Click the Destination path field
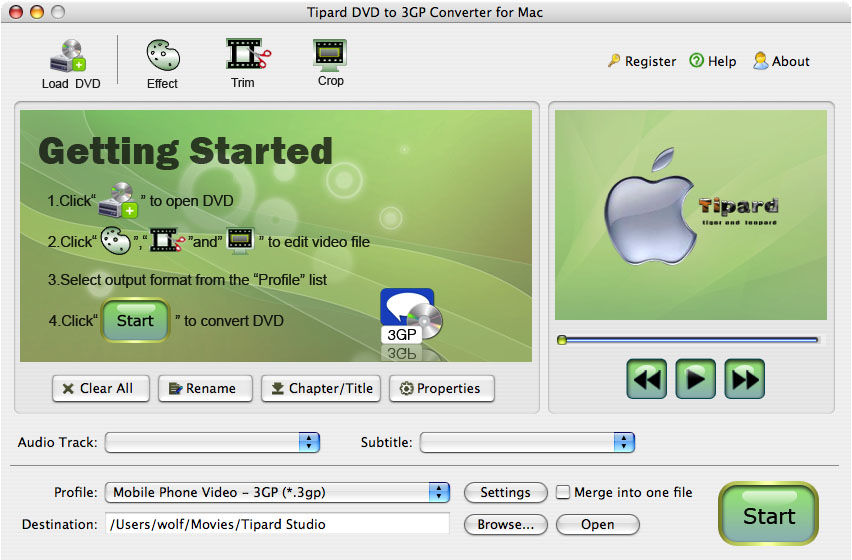The width and height of the screenshot is (852, 560). 277,524
